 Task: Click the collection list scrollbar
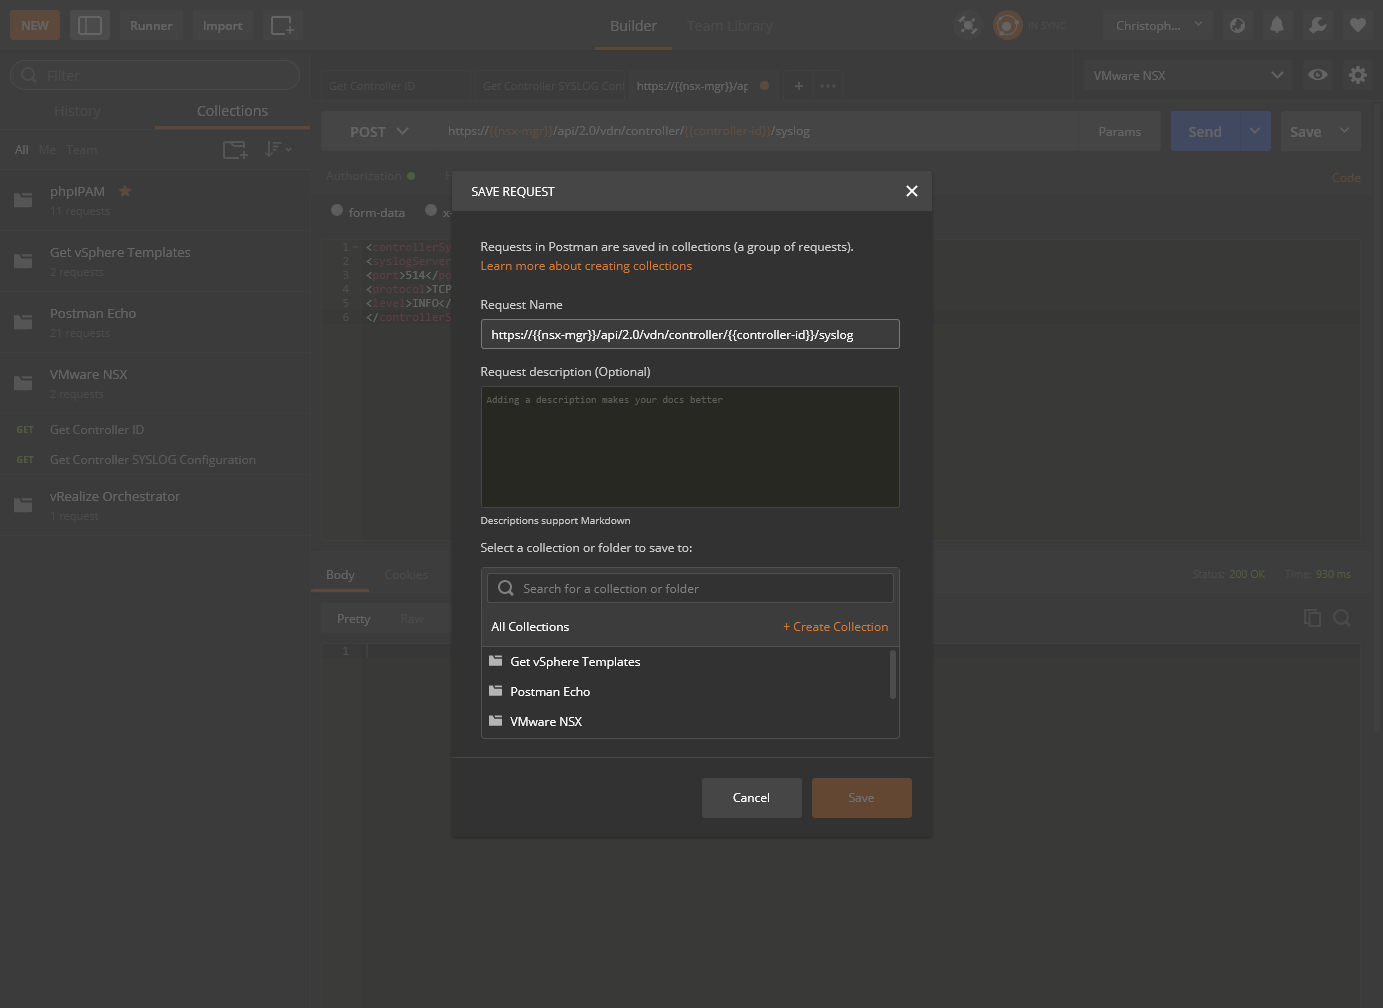click(x=892, y=676)
